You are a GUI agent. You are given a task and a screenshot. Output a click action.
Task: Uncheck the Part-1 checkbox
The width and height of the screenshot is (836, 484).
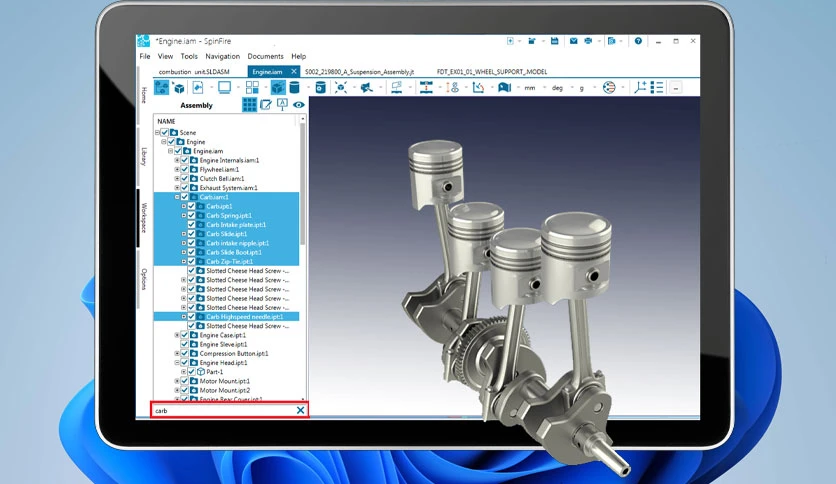pyautogui.click(x=191, y=372)
